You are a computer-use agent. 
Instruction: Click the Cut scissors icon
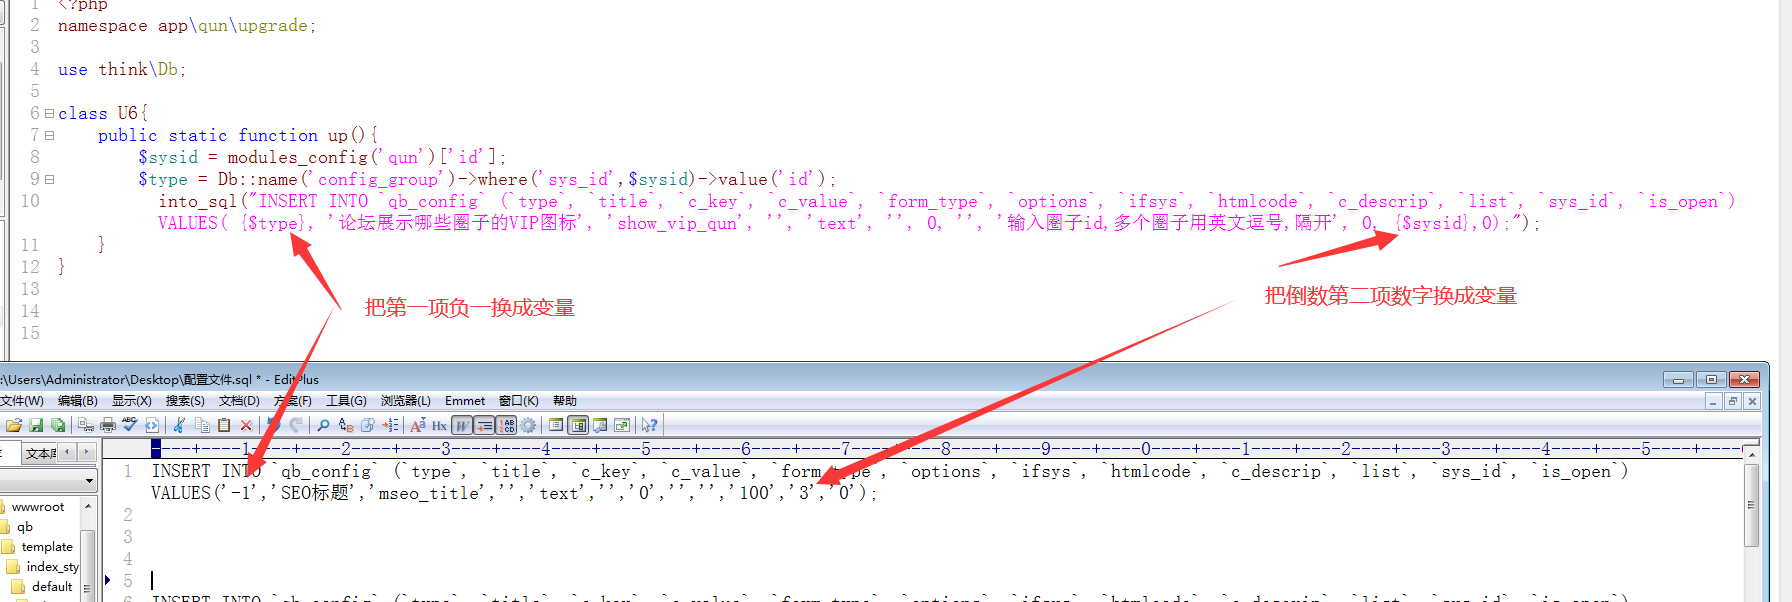(x=180, y=425)
